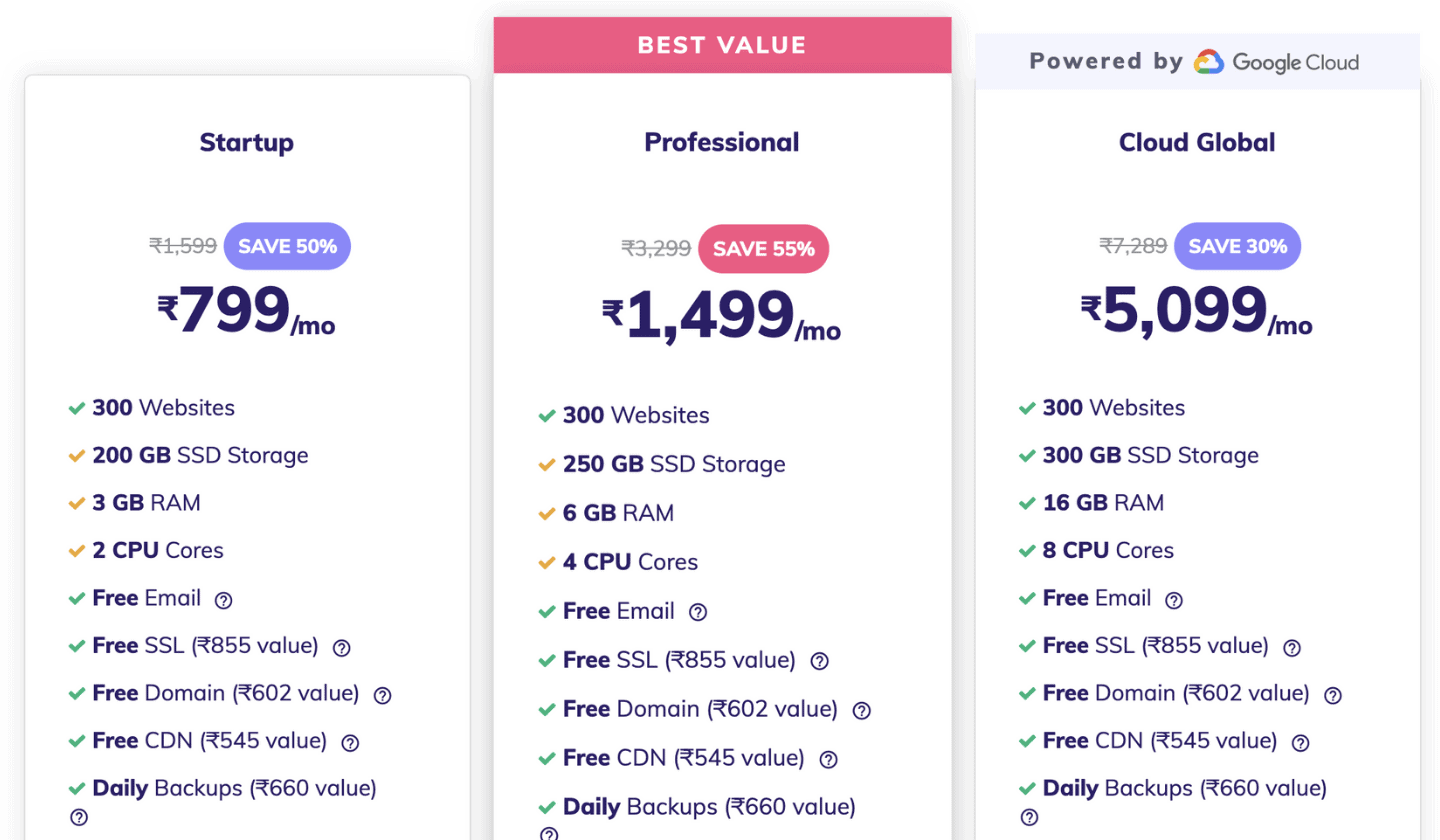The height and width of the screenshot is (840, 1440).
Task: Click the Free Email help icon in Startup plan
Action: pos(224,600)
